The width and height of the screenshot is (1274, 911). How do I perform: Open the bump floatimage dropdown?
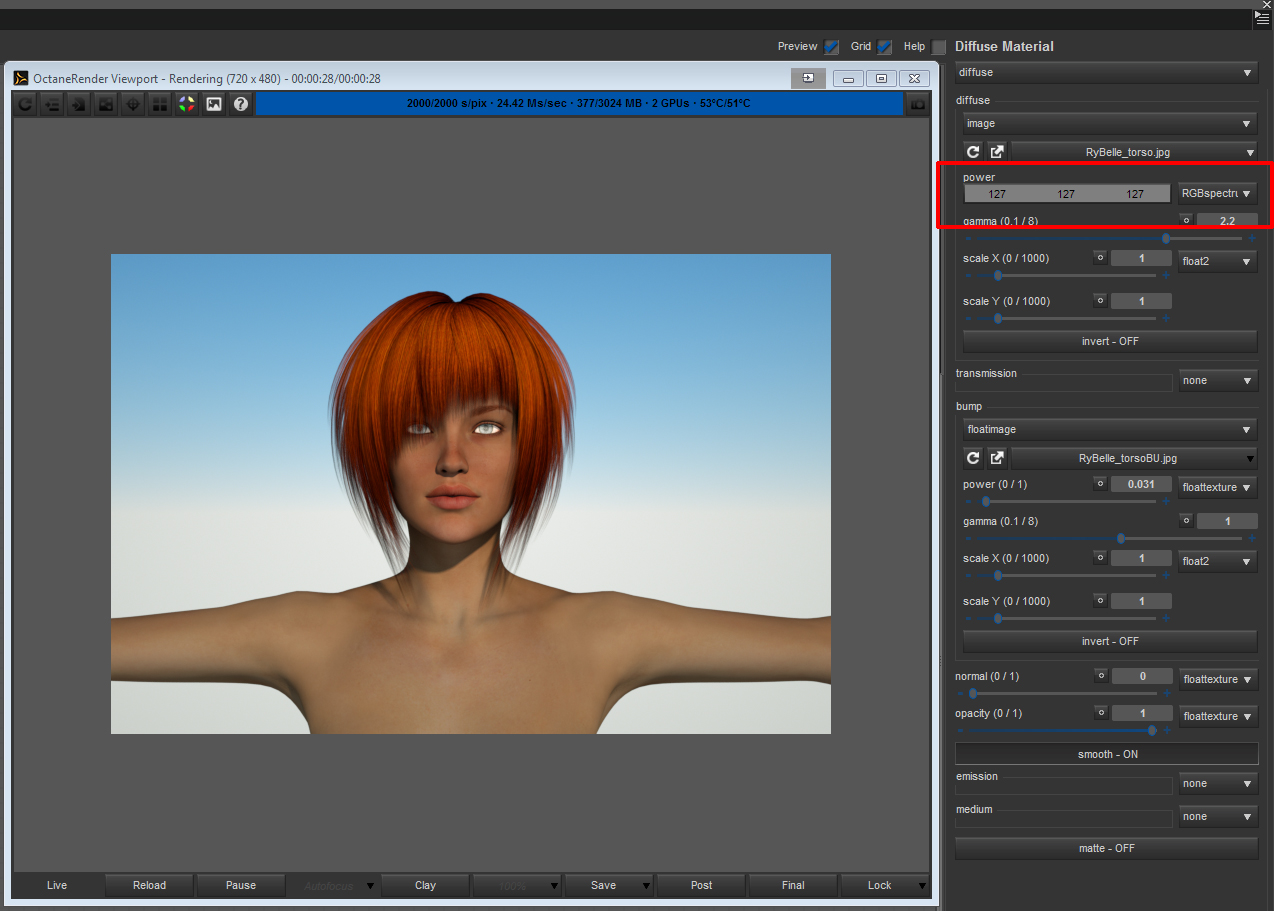point(1108,430)
